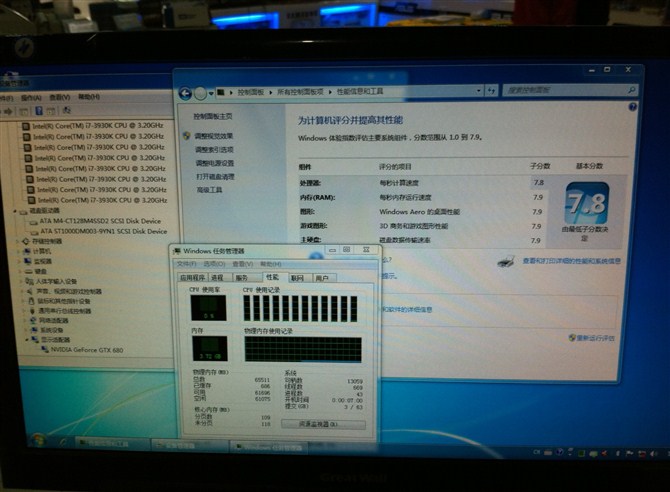The width and height of the screenshot is (670, 492).
Task: Click the 所有控制面板项 breadcrumb segment
Action: (x=300, y=92)
